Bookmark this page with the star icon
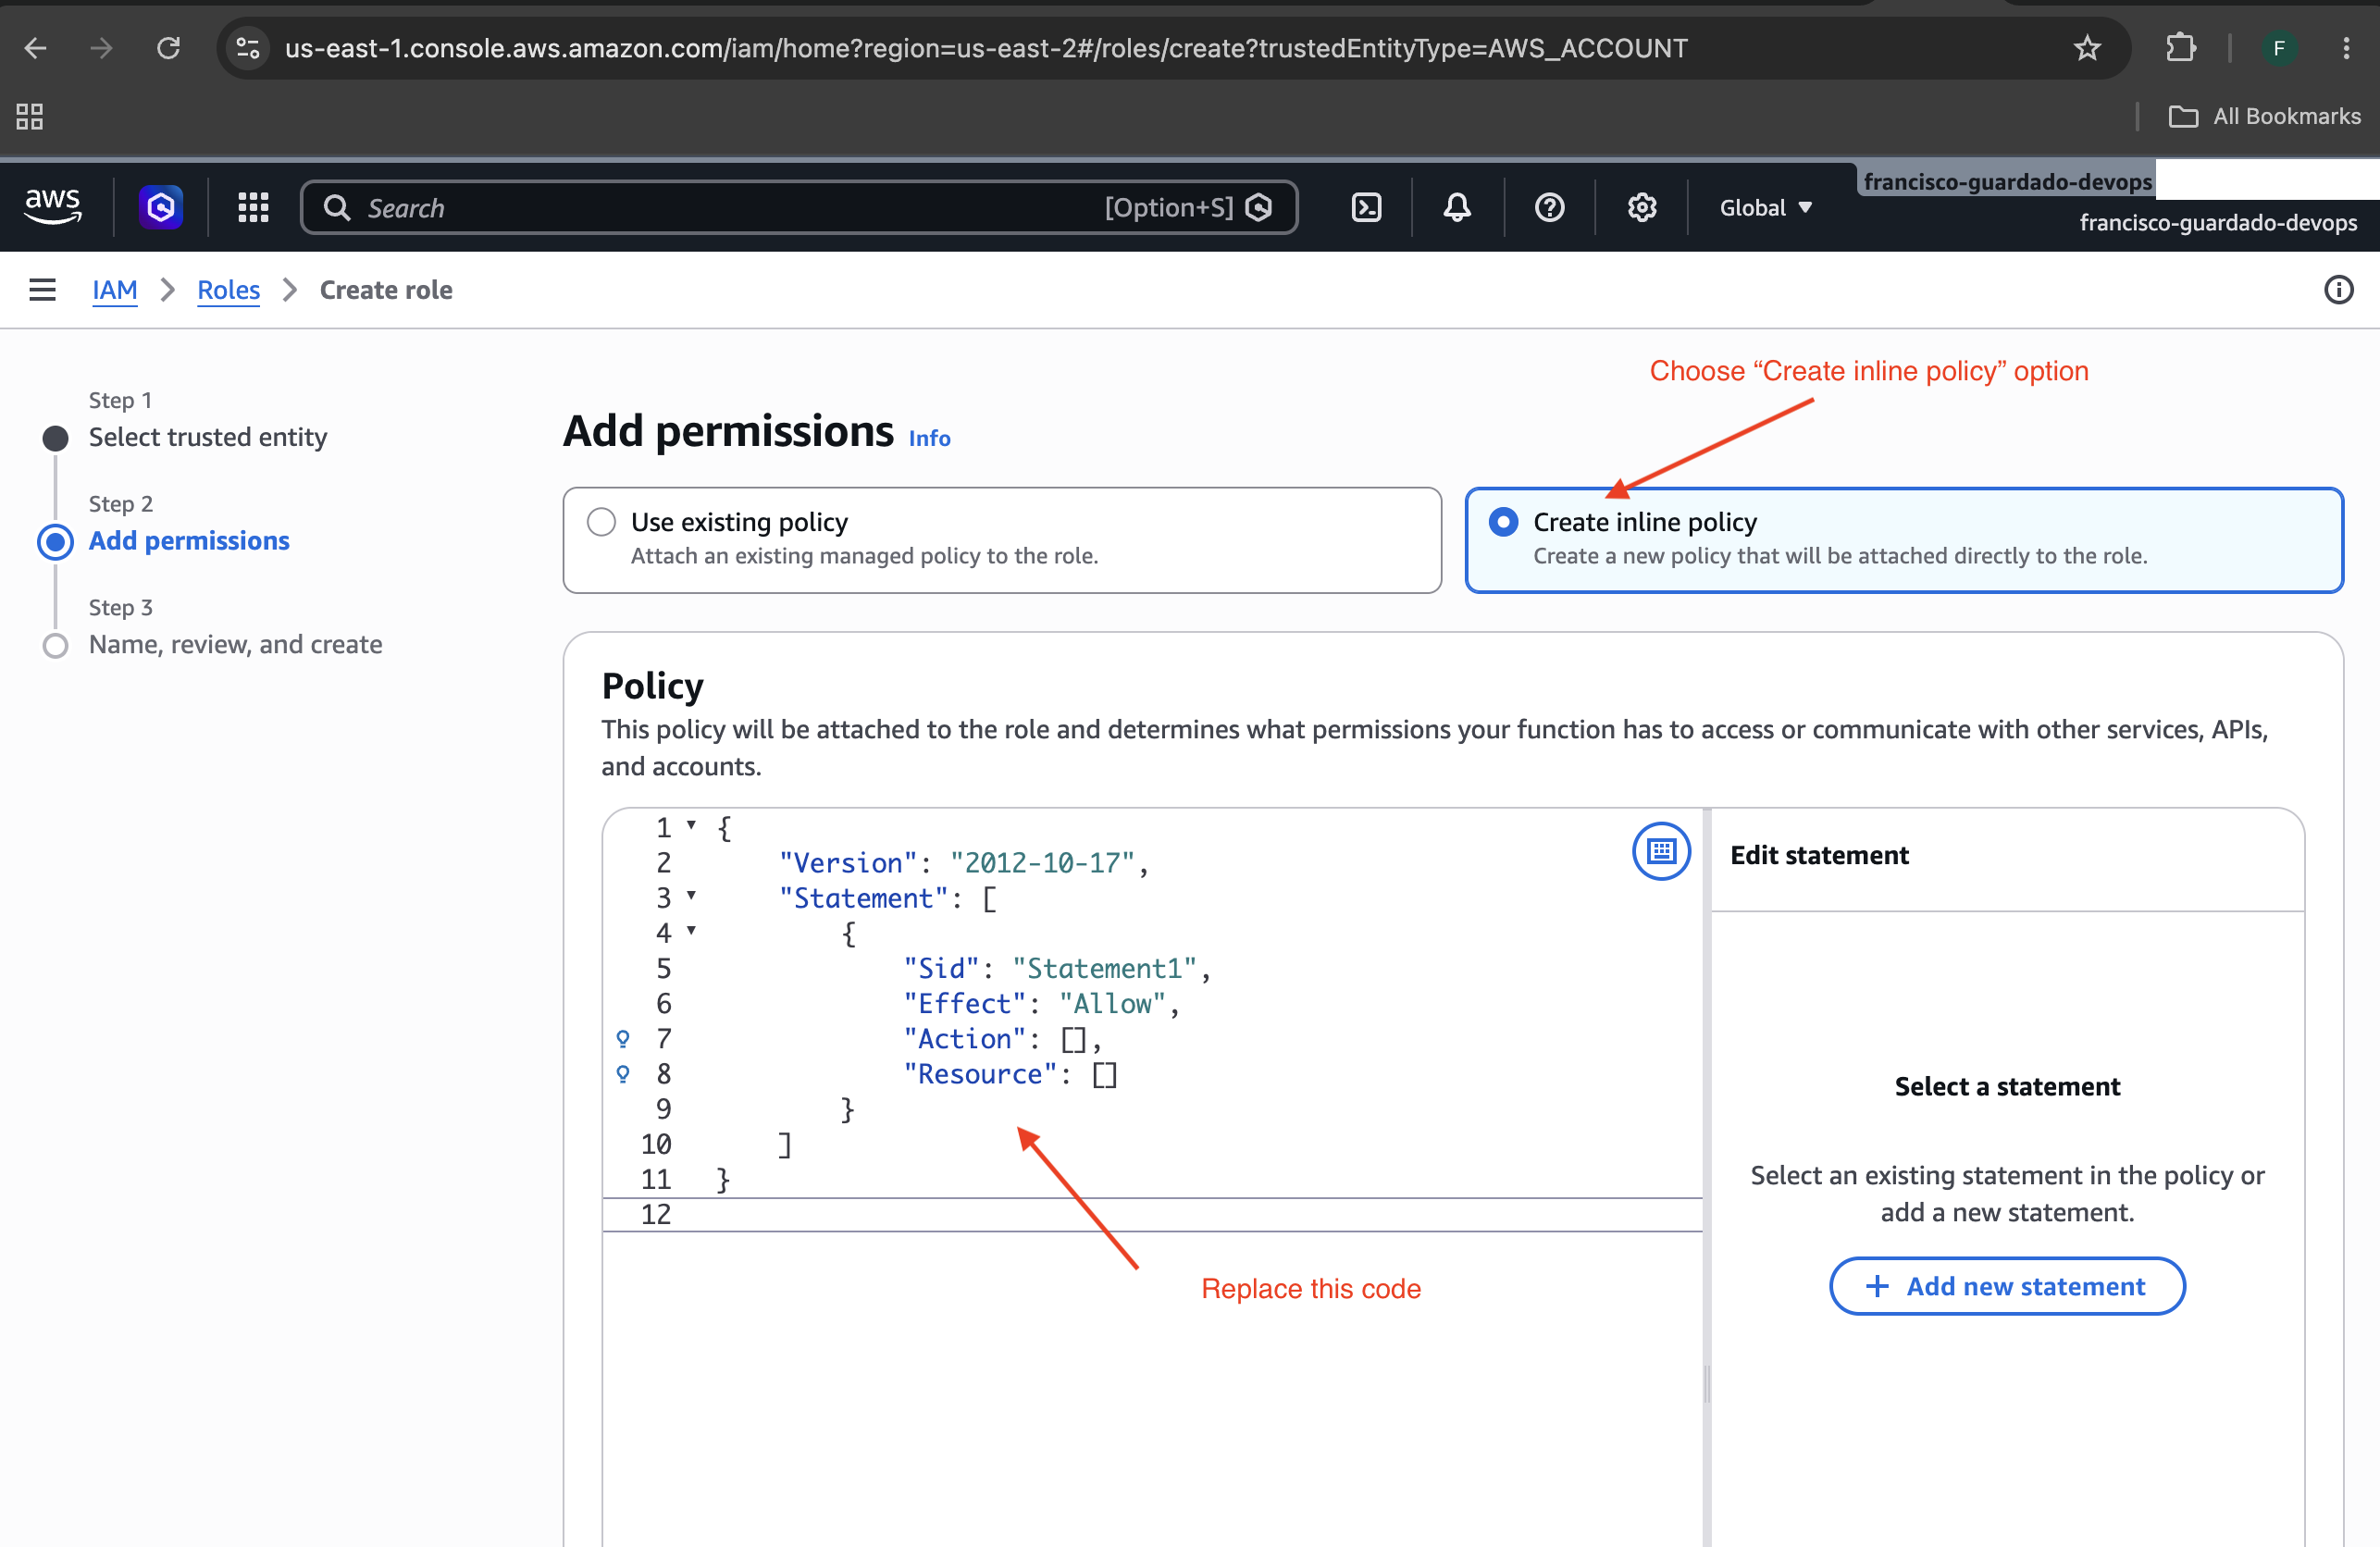The width and height of the screenshot is (2380, 1547). pyautogui.click(x=2086, y=47)
